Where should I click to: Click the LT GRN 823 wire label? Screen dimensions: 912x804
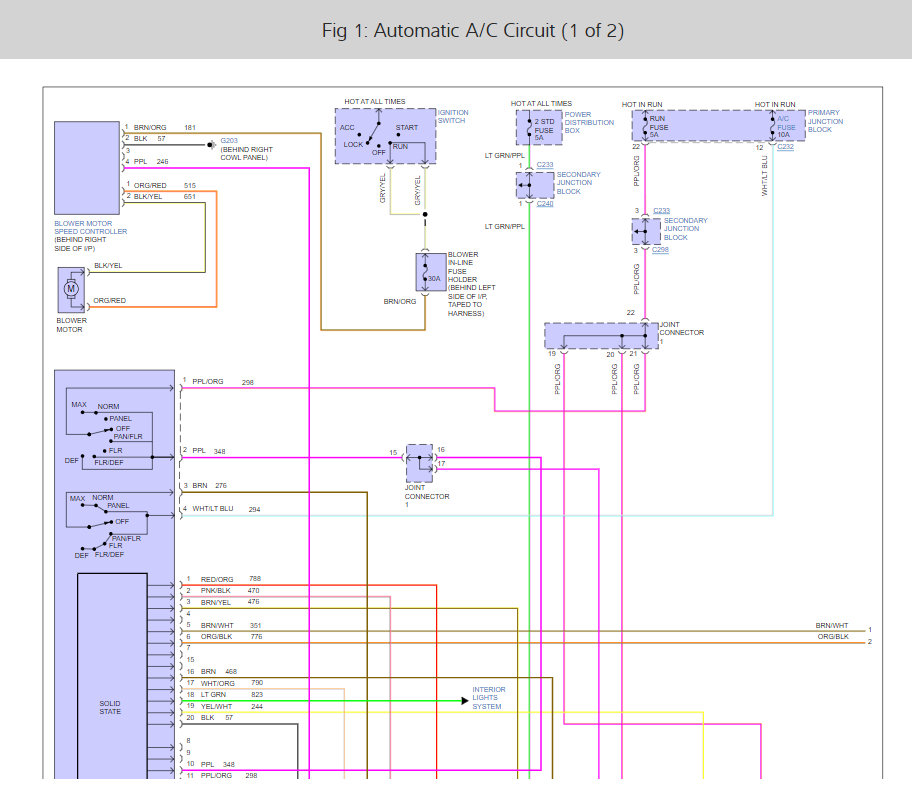point(231,695)
